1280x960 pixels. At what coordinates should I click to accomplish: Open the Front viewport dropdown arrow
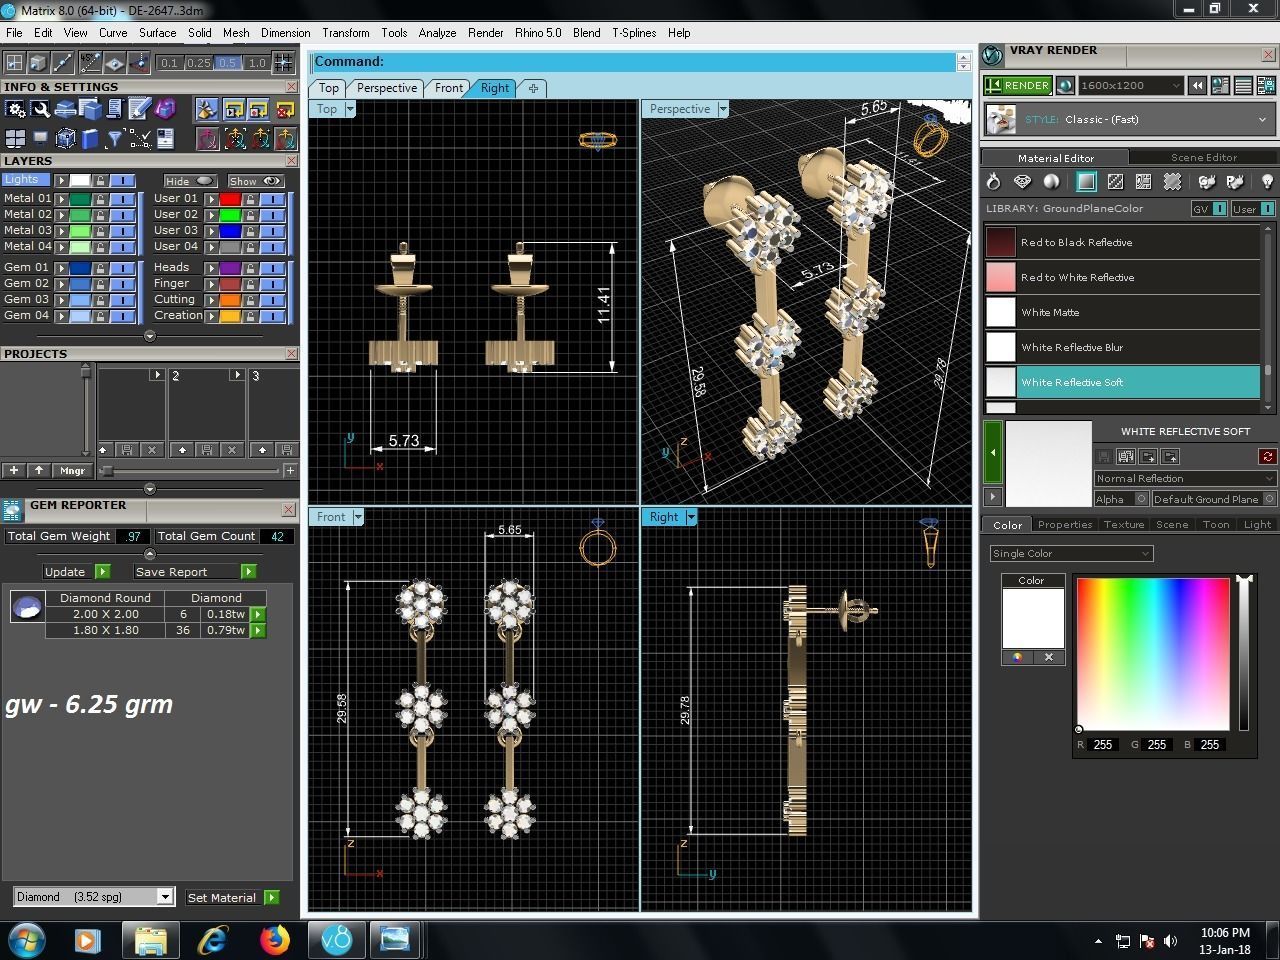358,517
